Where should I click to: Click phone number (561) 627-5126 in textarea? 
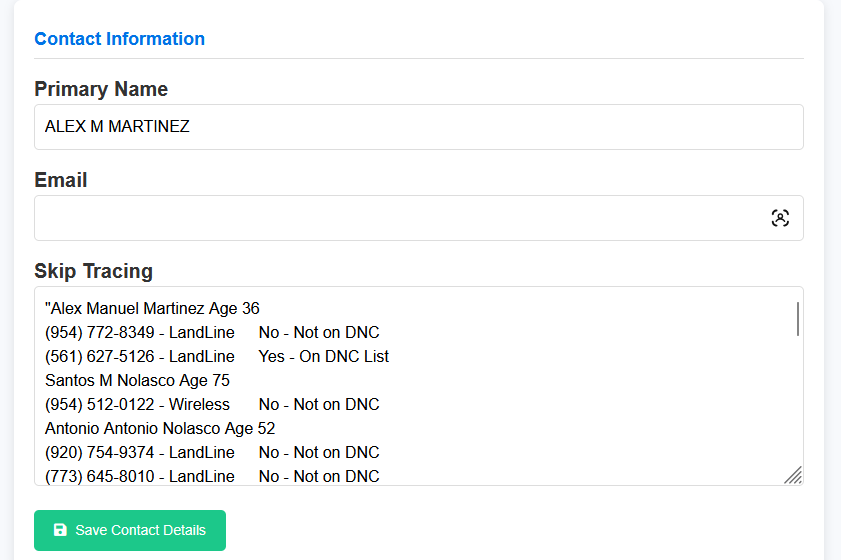click(100, 356)
